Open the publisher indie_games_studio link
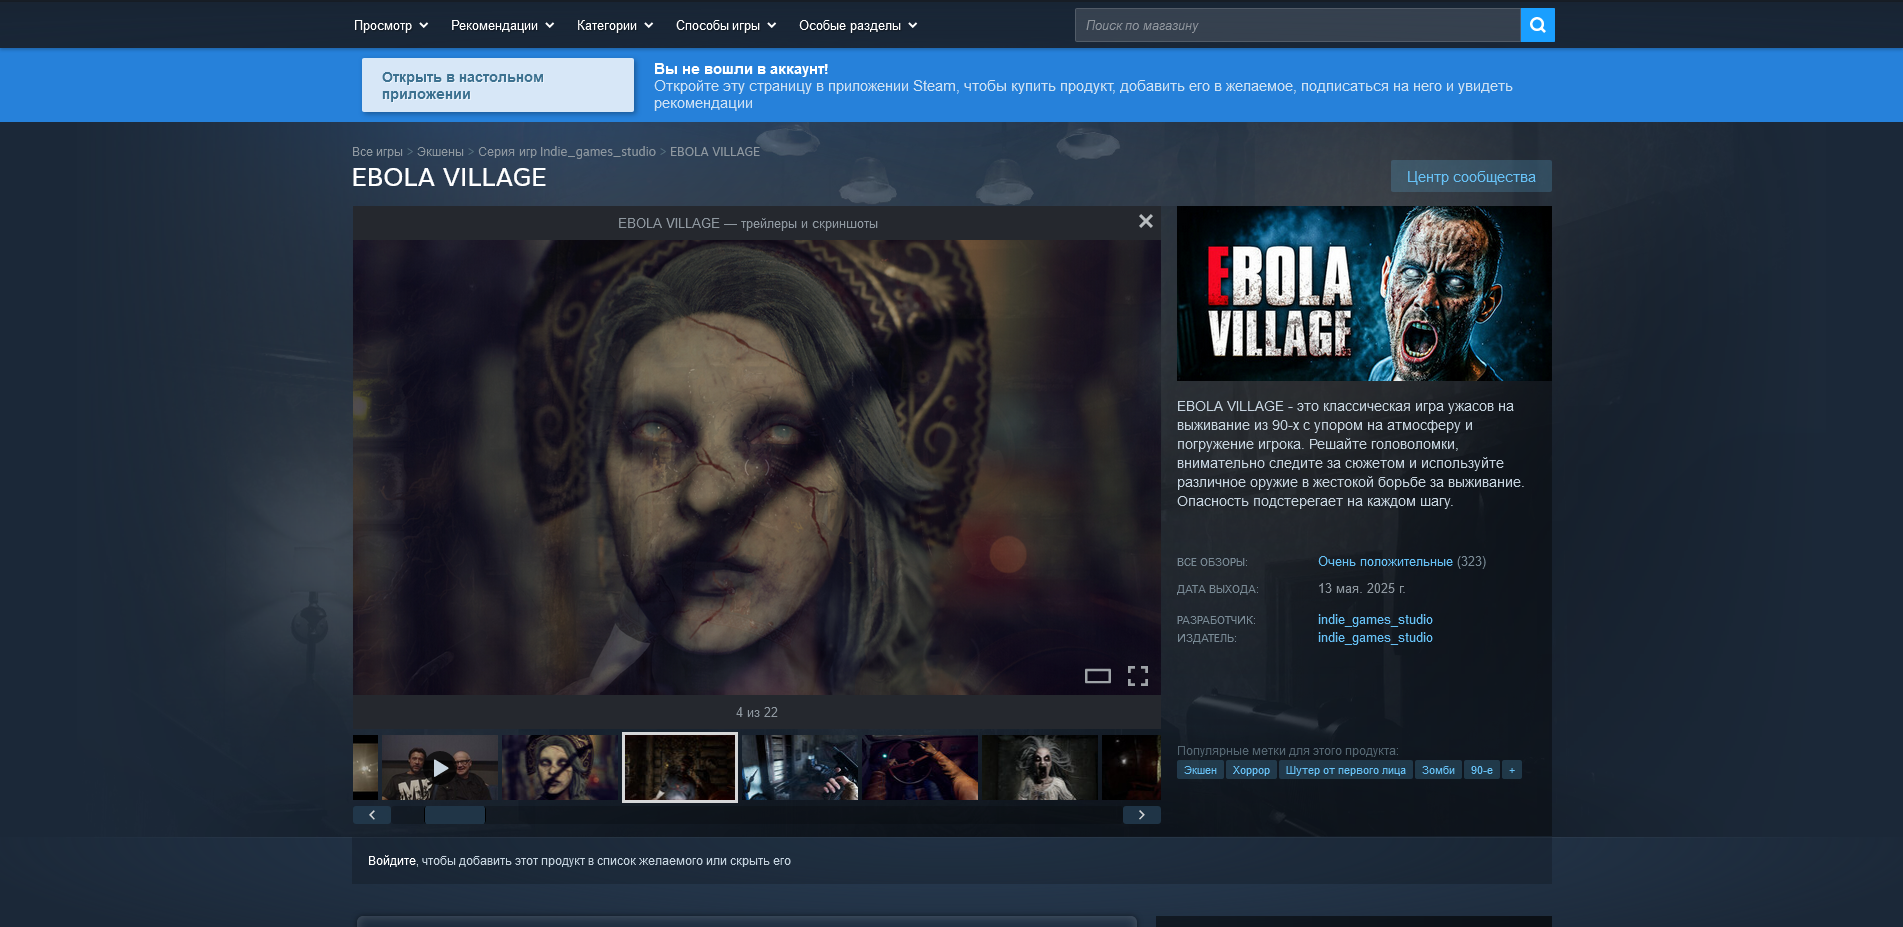Screen dimensions: 1903x927 click(x=1375, y=638)
